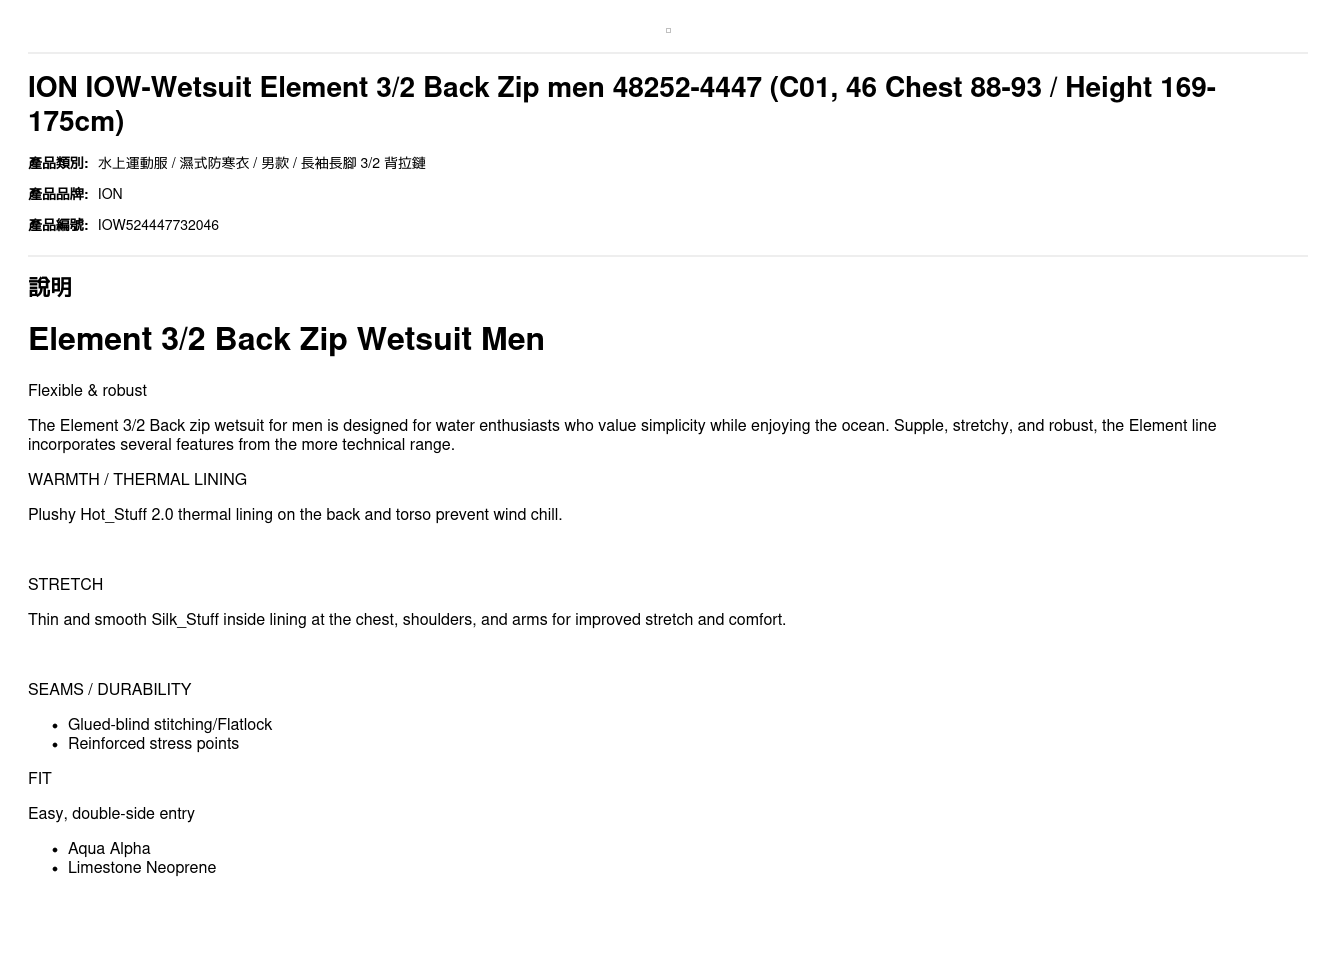Click the Limestone Neoprene bullet item
Viewport: 1328px width, 958px height.
point(142,868)
